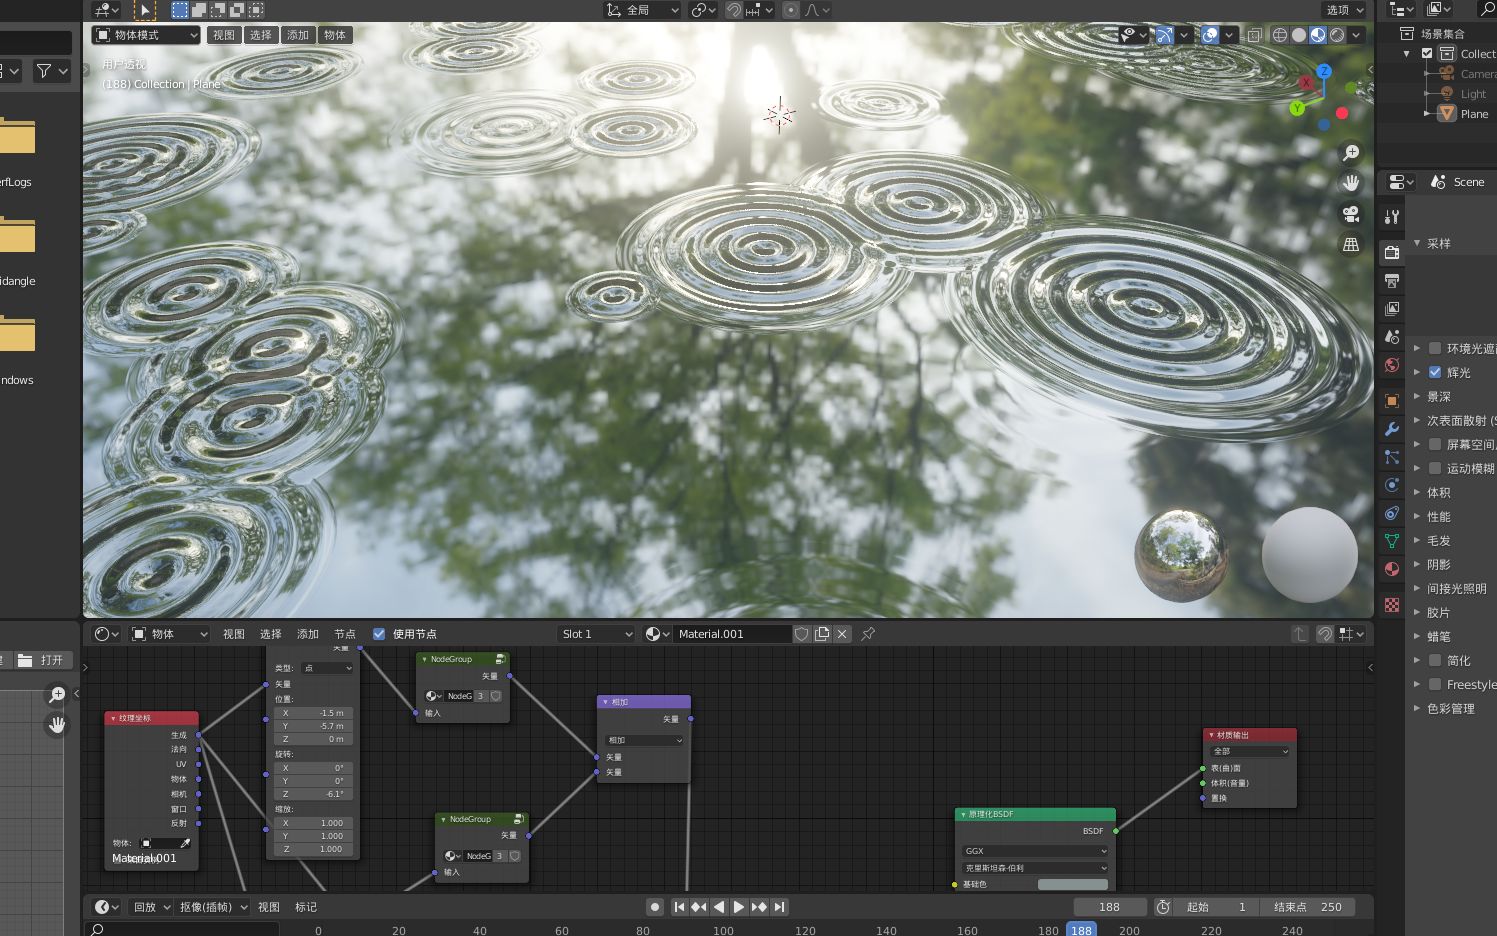Open the 物体模式 mode dropdown
Image resolution: width=1497 pixels, height=936 pixels.
click(146, 35)
